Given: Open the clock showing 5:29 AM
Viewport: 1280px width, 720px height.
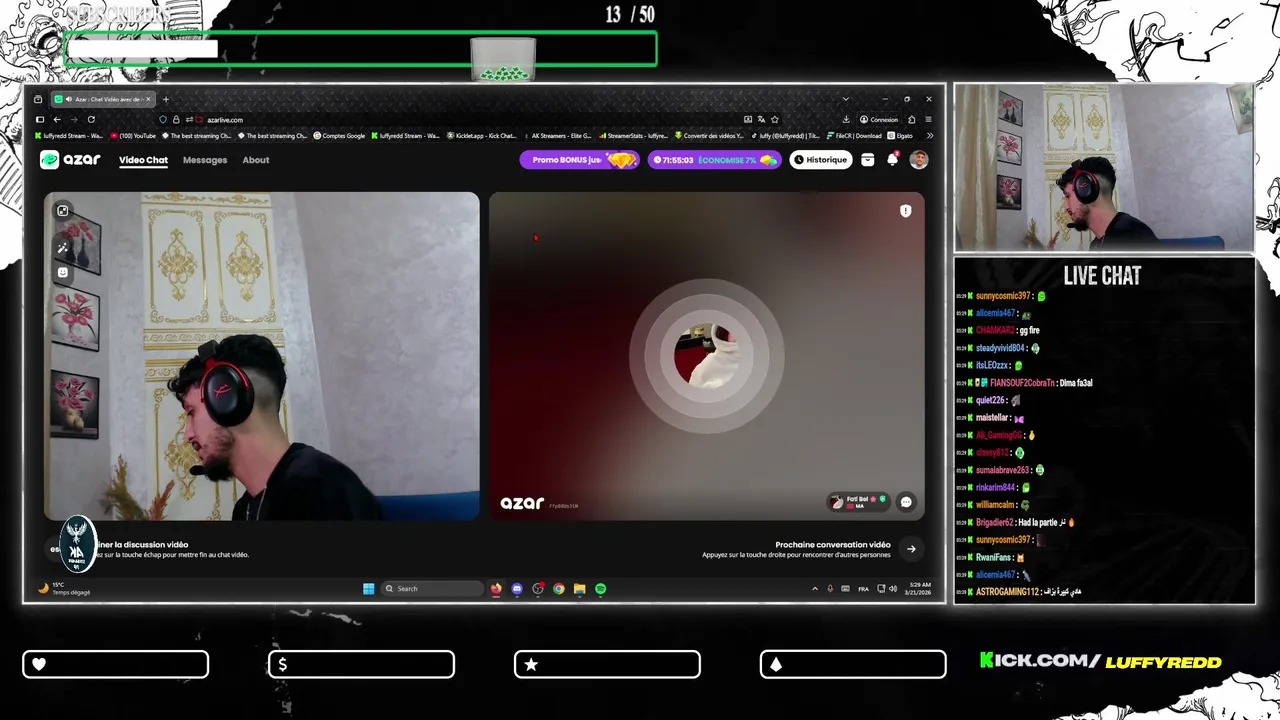Looking at the screenshot, I should pos(920,589).
